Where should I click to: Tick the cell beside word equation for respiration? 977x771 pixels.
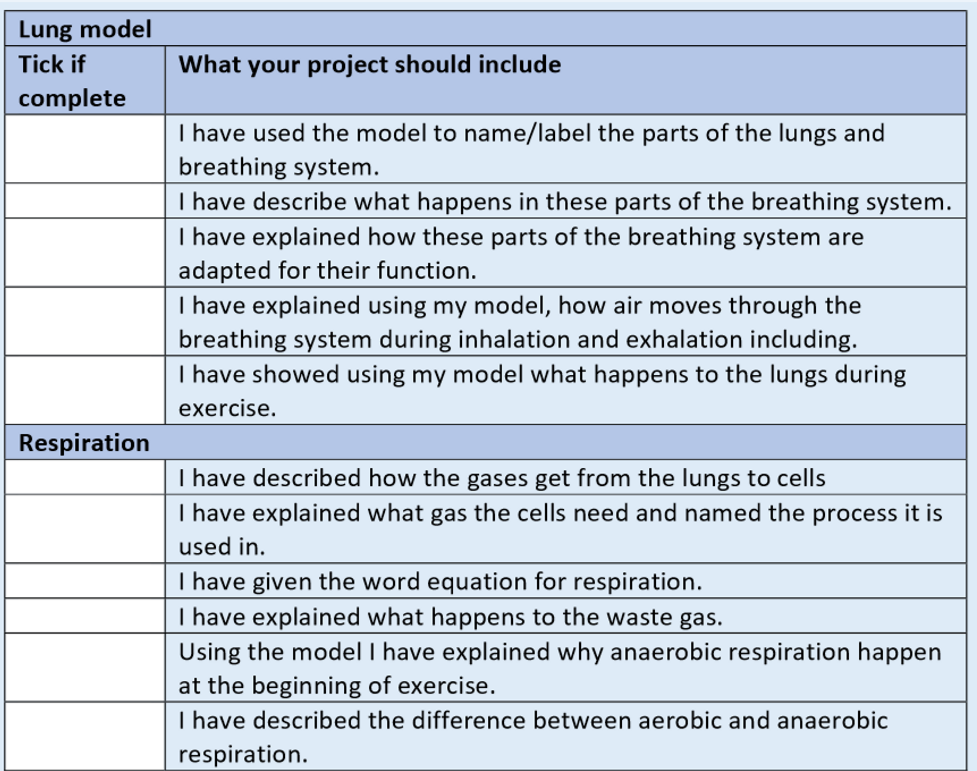(x=85, y=581)
